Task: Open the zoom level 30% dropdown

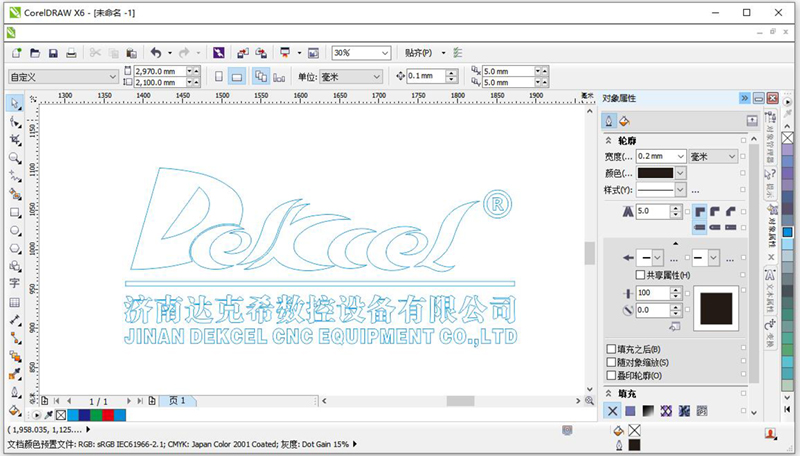Action: pyautogui.click(x=385, y=53)
